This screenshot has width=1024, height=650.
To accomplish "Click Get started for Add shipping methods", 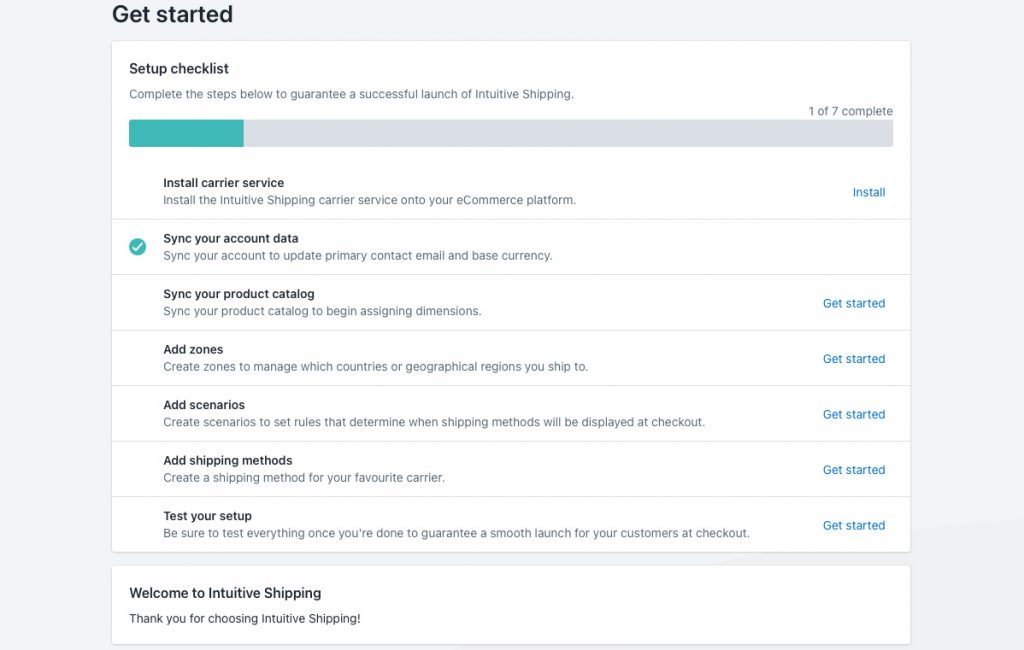I will 854,470.
